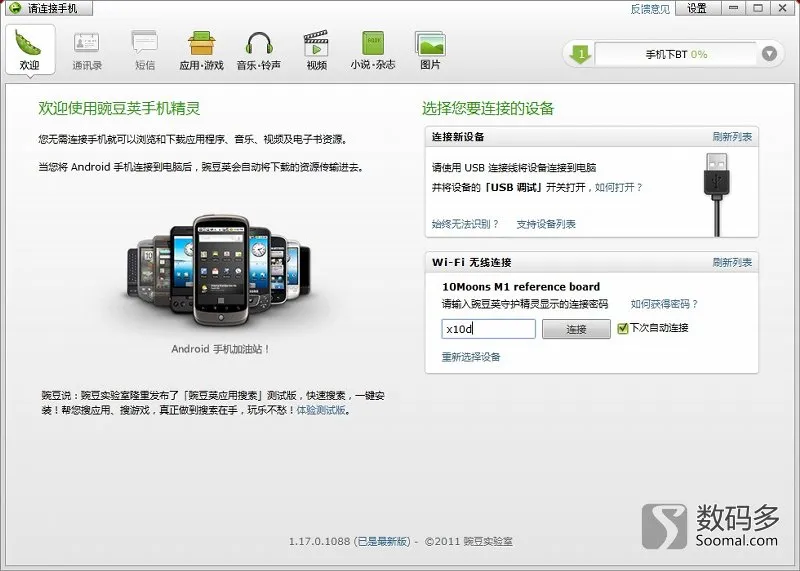Expand the download list dropdown arrow
Image resolution: width=800 pixels, height=571 pixels.
(x=769, y=54)
